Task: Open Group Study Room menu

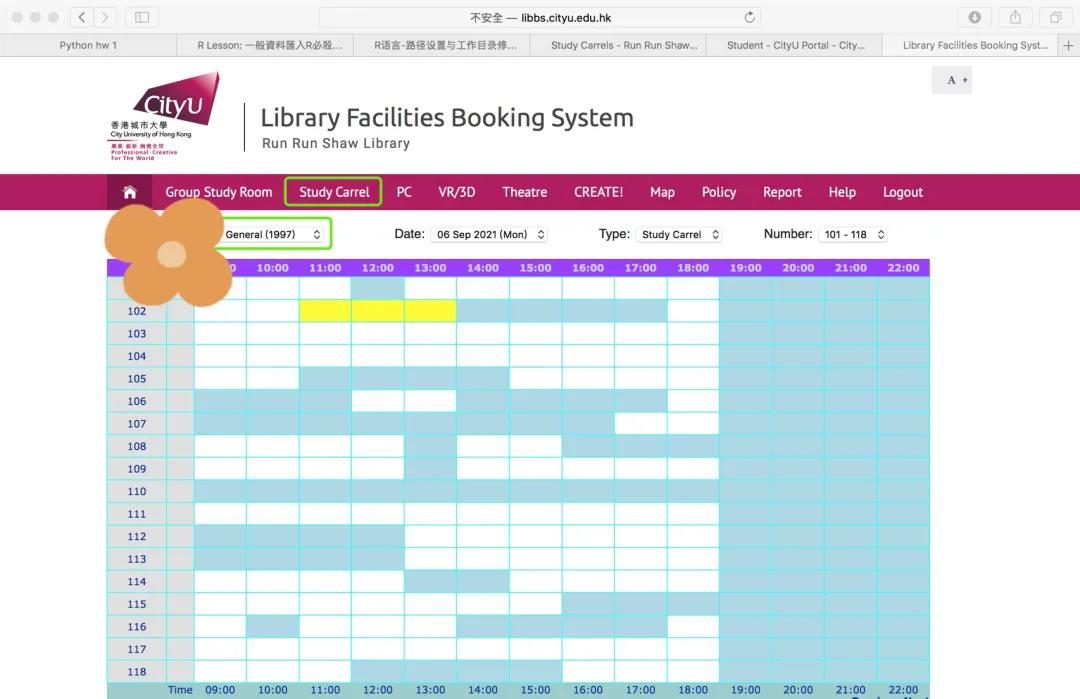Action: point(218,192)
